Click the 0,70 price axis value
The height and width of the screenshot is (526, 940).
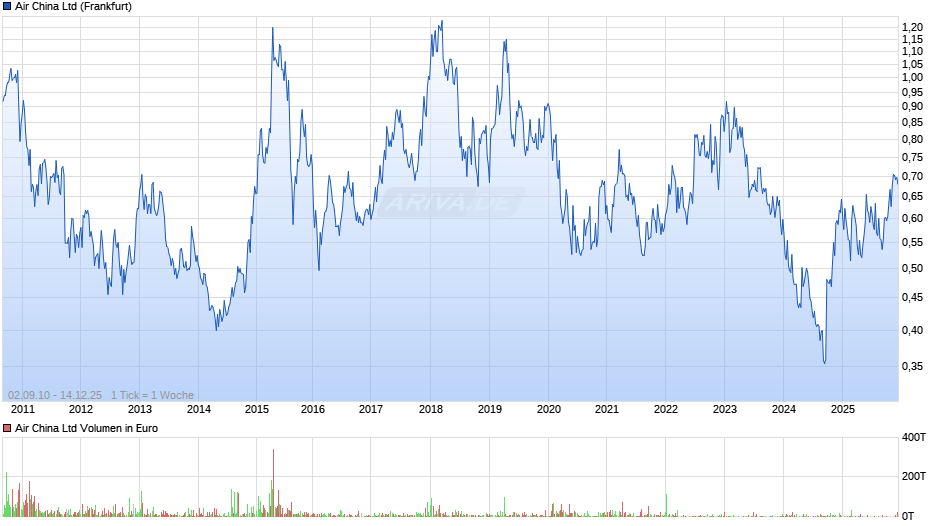coord(912,176)
